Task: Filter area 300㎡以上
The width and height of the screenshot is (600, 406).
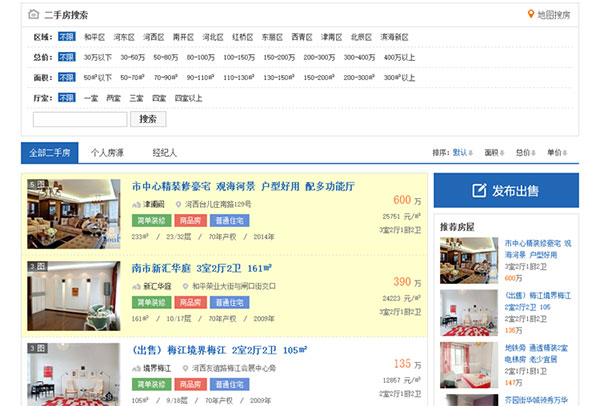Action: pyautogui.click(x=399, y=78)
